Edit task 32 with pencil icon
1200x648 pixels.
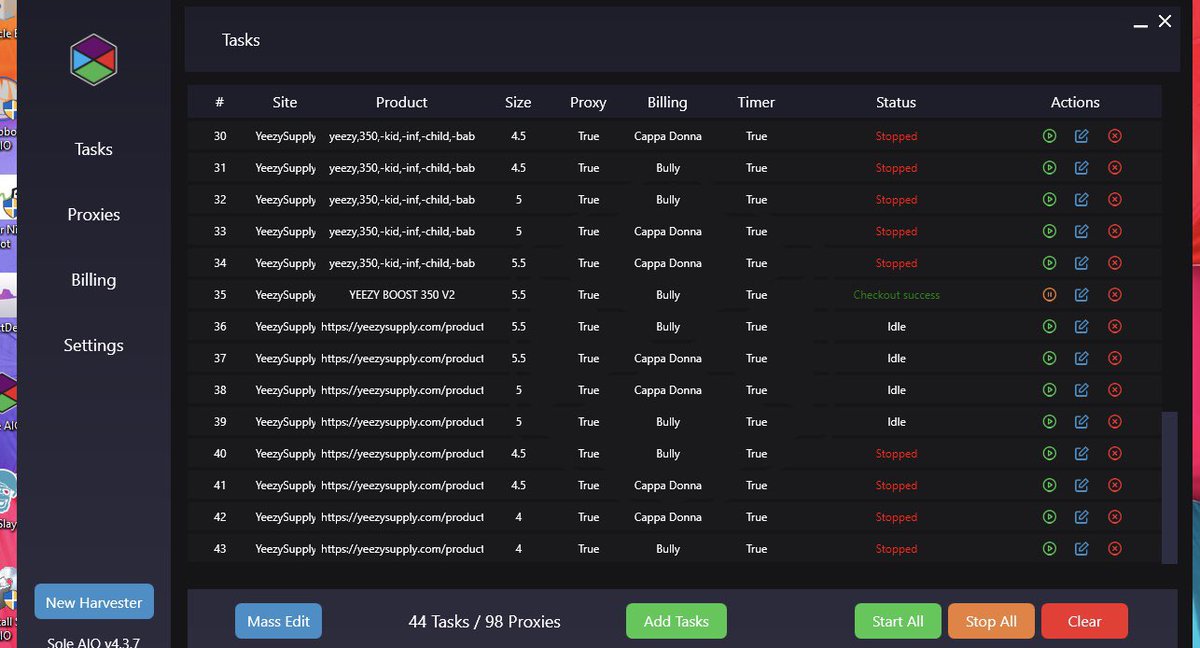pyautogui.click(x=1081, y=200)
